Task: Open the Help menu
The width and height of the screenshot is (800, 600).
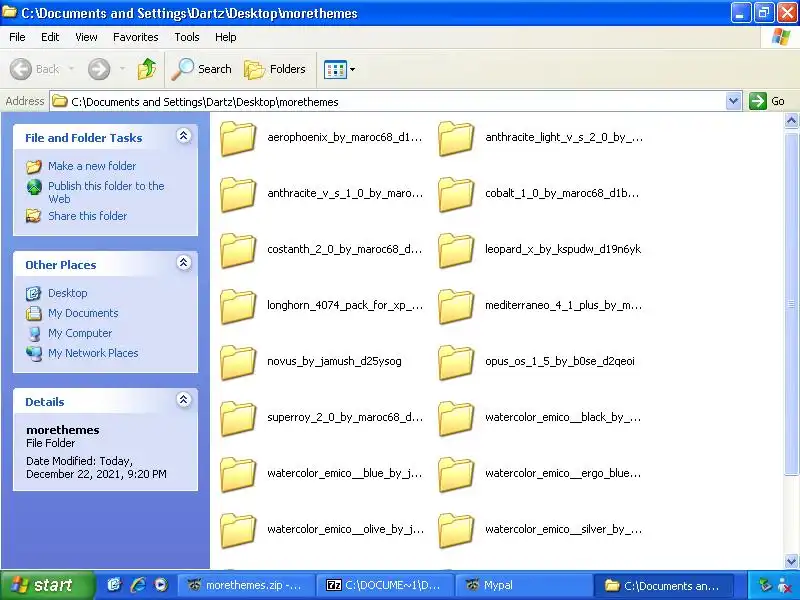Action: coord(226,37)
